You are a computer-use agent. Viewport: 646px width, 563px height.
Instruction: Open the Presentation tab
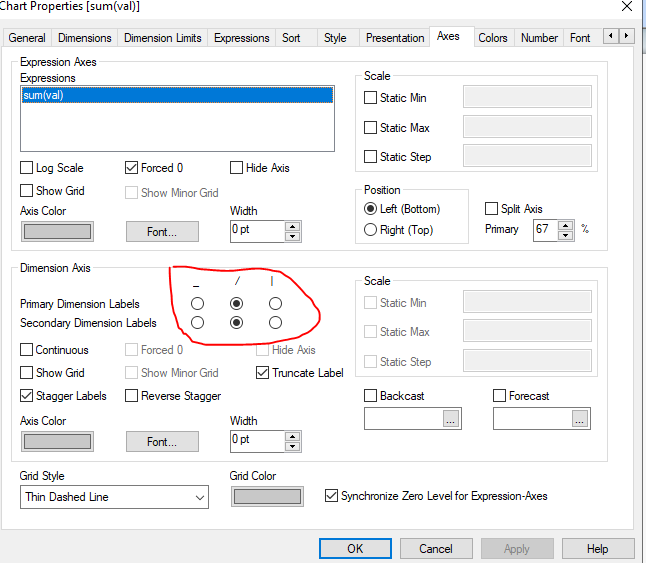tap(395, 38)
